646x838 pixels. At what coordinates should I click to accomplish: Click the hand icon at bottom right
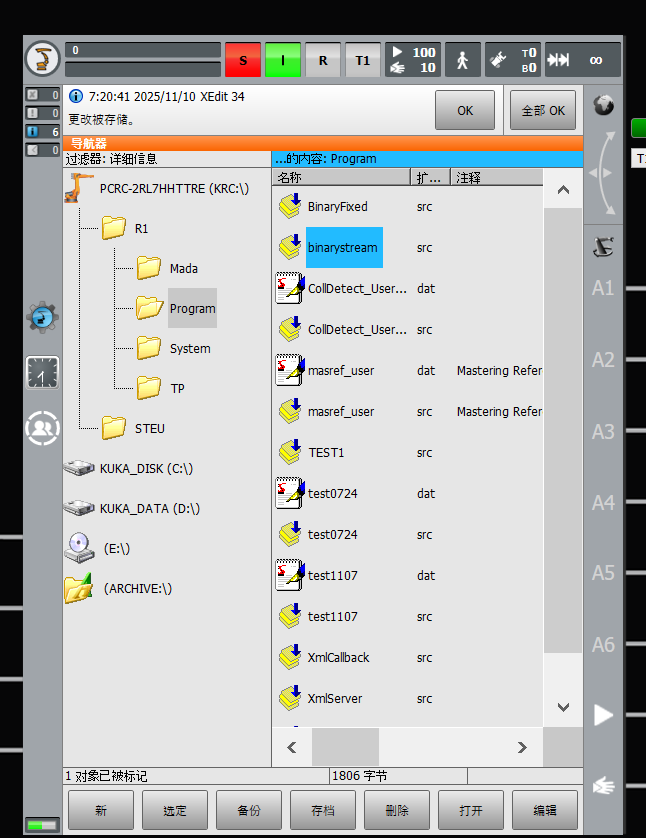603,786
